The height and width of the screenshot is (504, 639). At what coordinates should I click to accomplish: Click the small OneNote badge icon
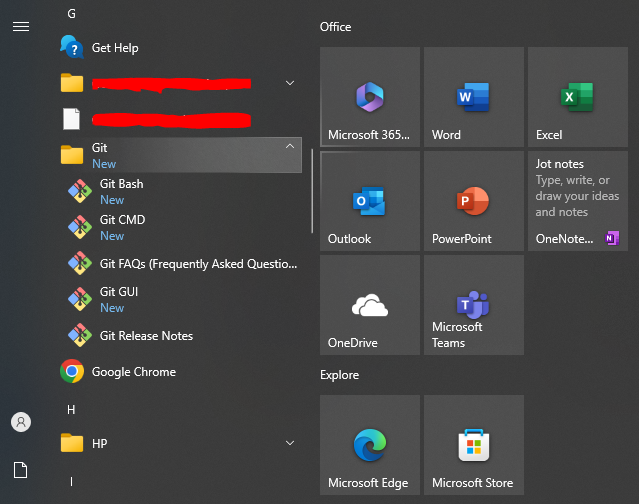point(612,238)
